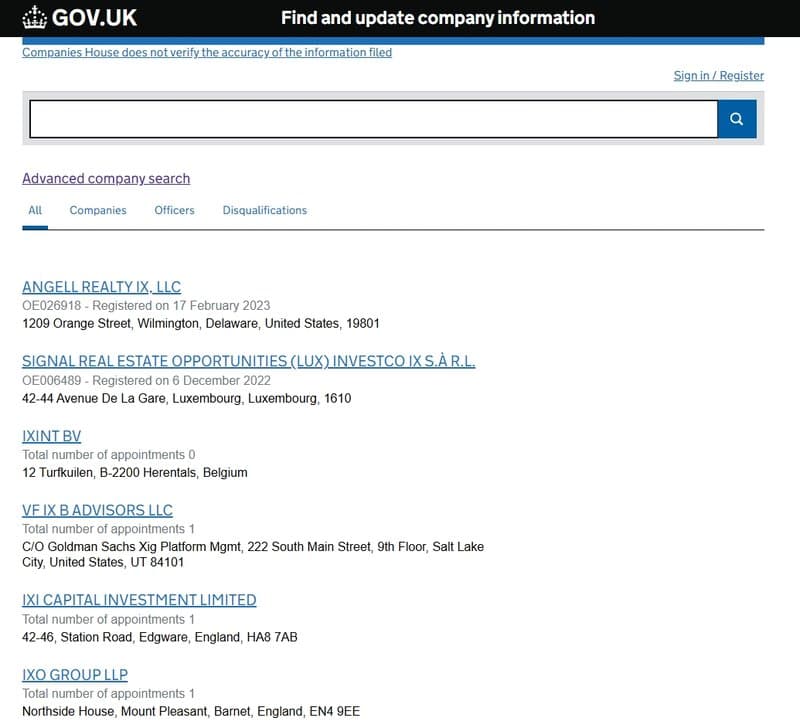Click the 'Find and update company information' header title
The width and height of the screenshot is (800, 728).
438,18
